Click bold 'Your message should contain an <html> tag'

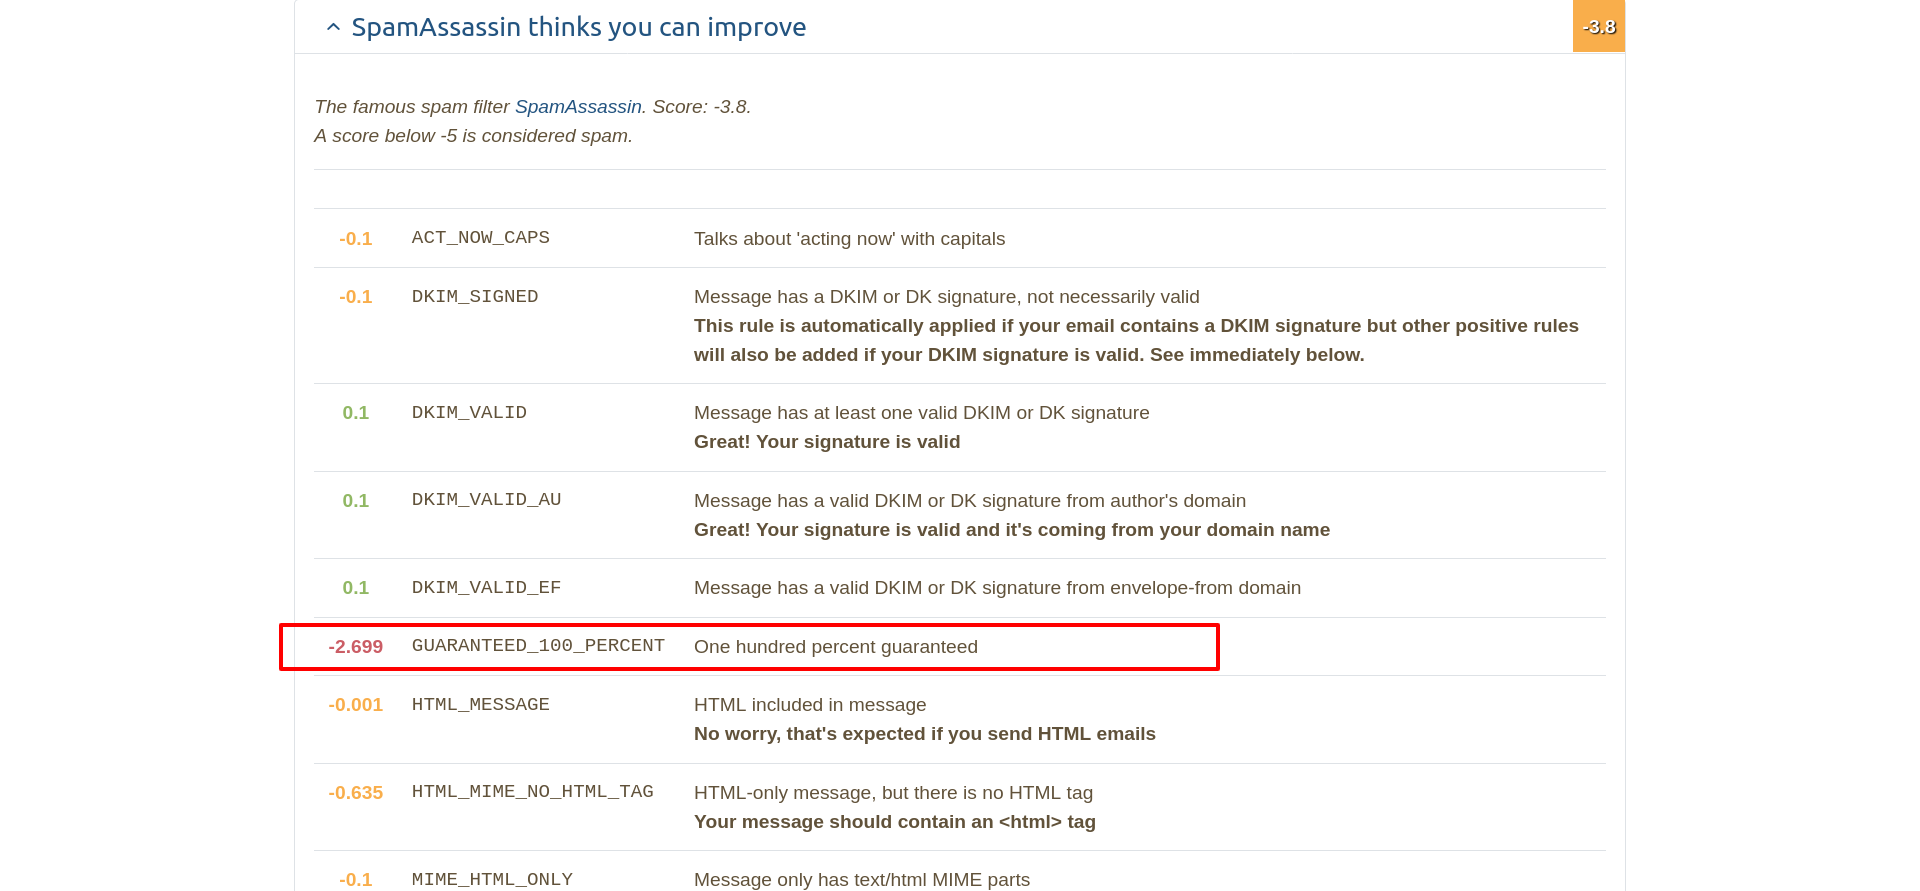(895, 822)
